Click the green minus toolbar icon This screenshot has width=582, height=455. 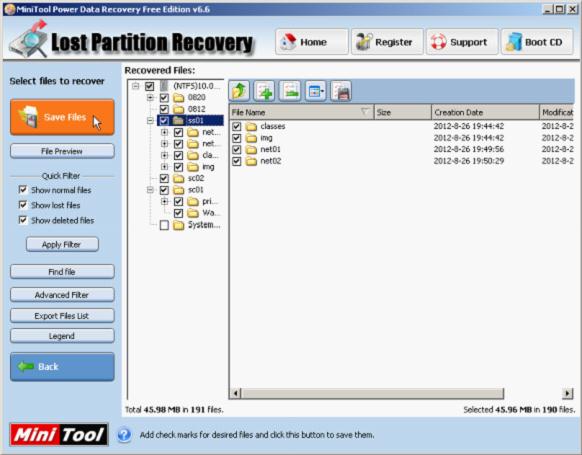pyautogui.click(x=290, y=91)
